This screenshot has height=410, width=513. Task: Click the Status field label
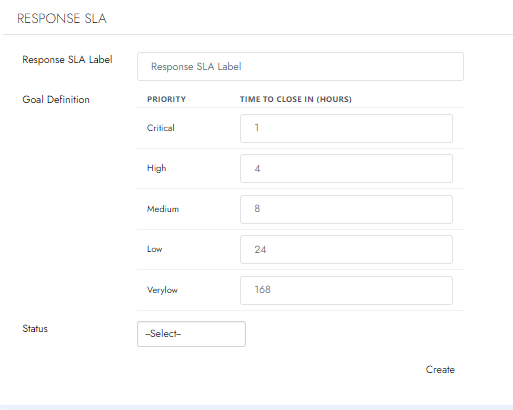click(35, 328)
